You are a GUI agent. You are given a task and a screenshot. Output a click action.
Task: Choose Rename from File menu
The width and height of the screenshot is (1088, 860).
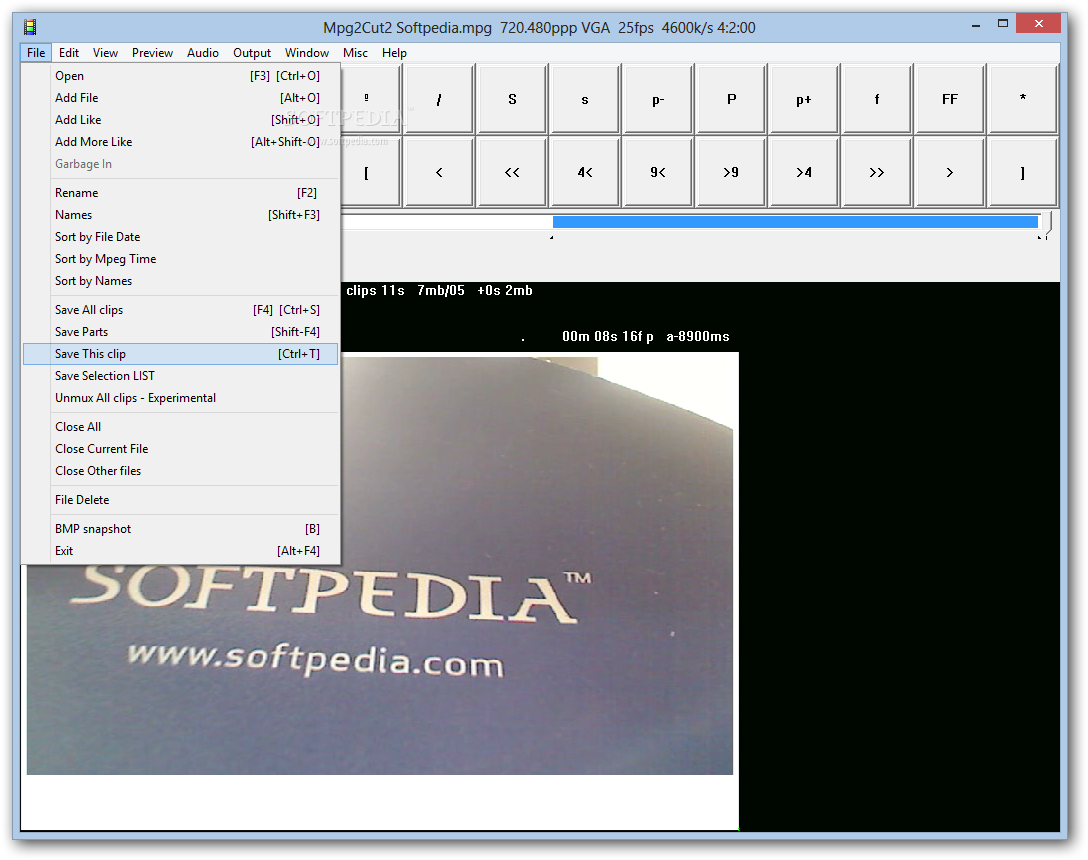pyautogui.click(x=180, y=193)
